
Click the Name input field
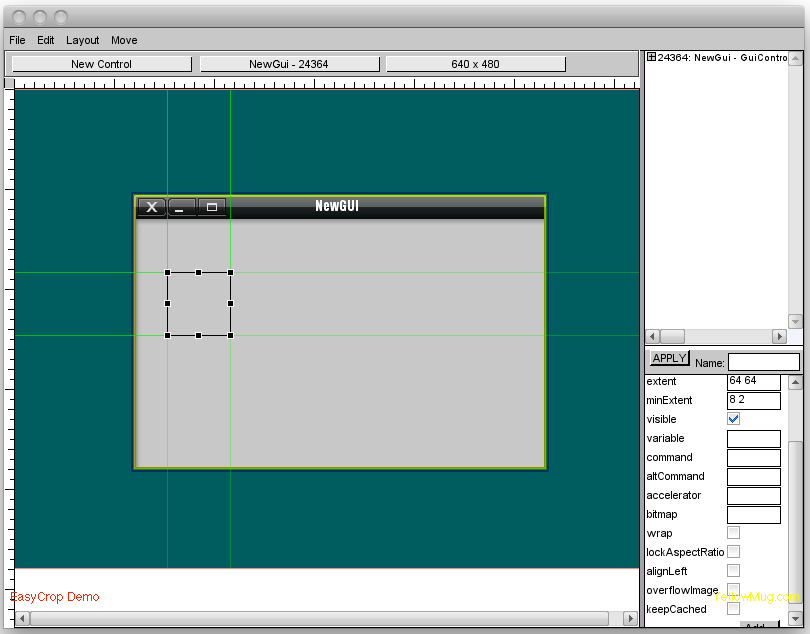[763, 362]
